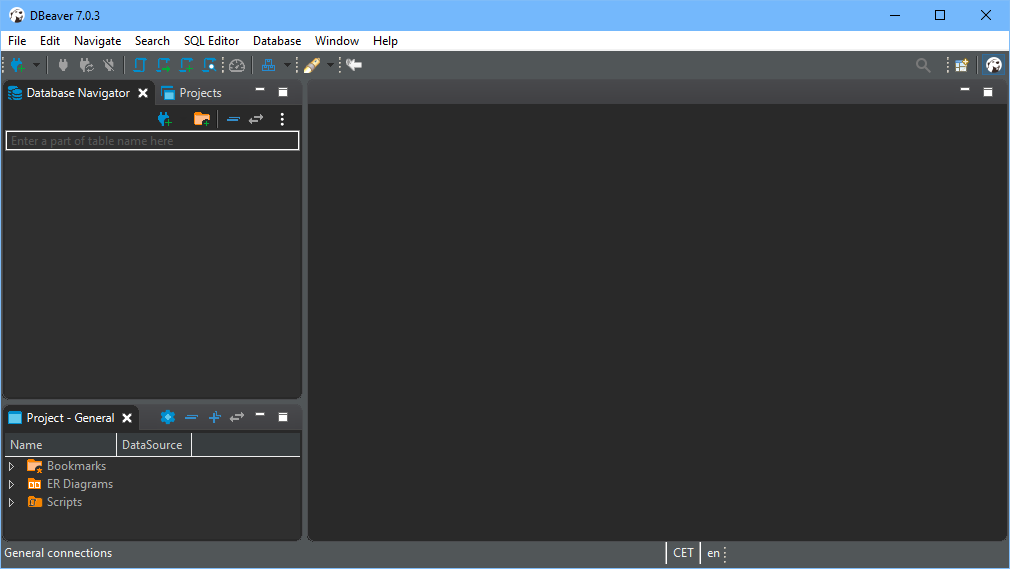
Task: Click the New Connection plug icon in the main toolbar
Action: coord(17,65)
